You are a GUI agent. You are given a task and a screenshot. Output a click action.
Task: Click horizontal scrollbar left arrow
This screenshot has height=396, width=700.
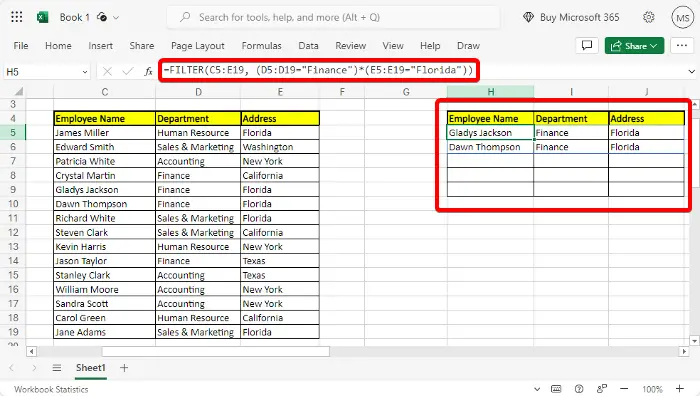click(31, 351)
